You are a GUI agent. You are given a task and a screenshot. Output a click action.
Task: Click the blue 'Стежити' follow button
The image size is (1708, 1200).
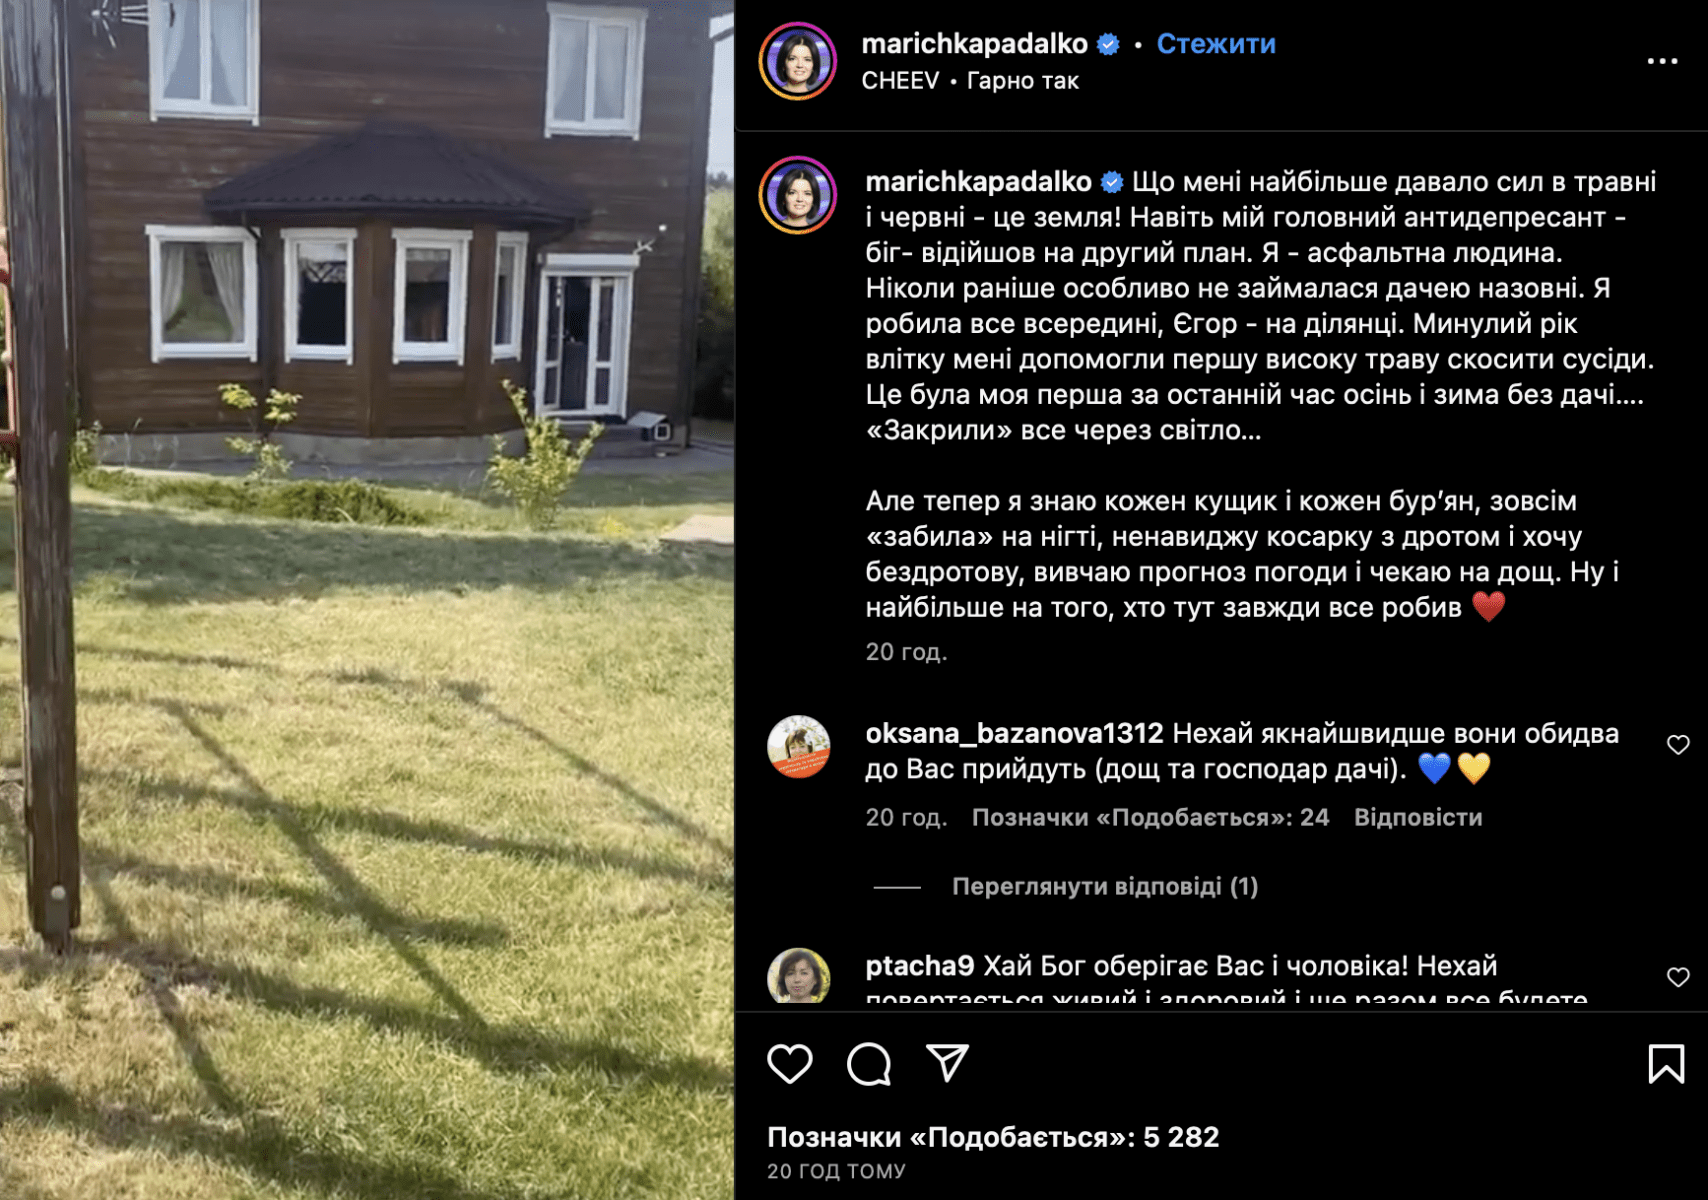(x=1216, y=44)
